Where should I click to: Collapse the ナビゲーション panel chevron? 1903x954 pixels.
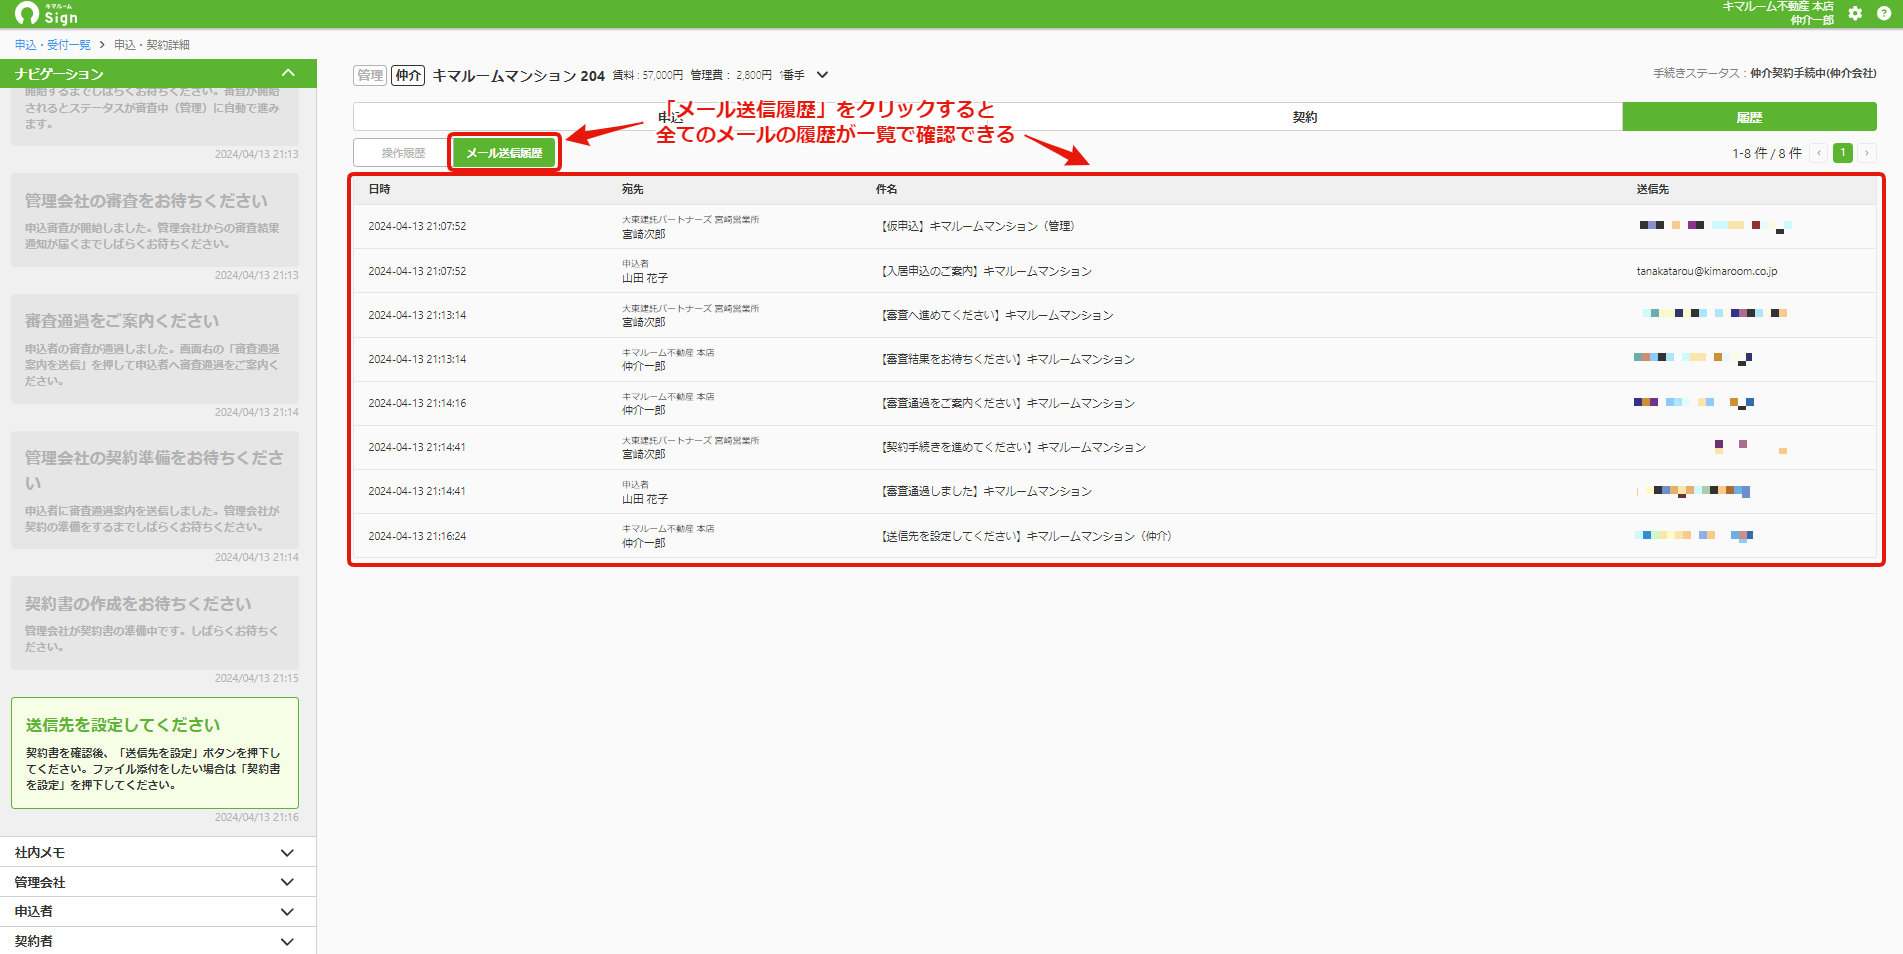click(288, 73)
